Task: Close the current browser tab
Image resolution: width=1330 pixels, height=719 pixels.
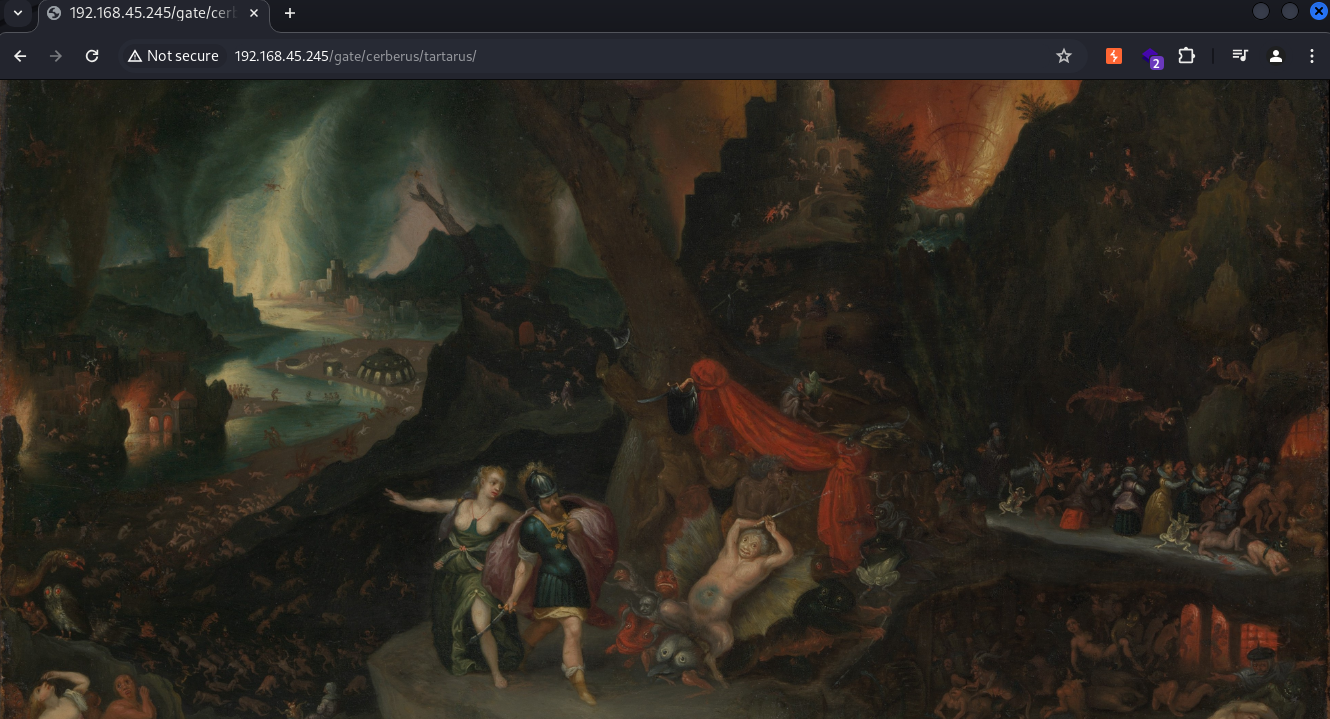Action: pyautogui.click(x=252, y=13)
